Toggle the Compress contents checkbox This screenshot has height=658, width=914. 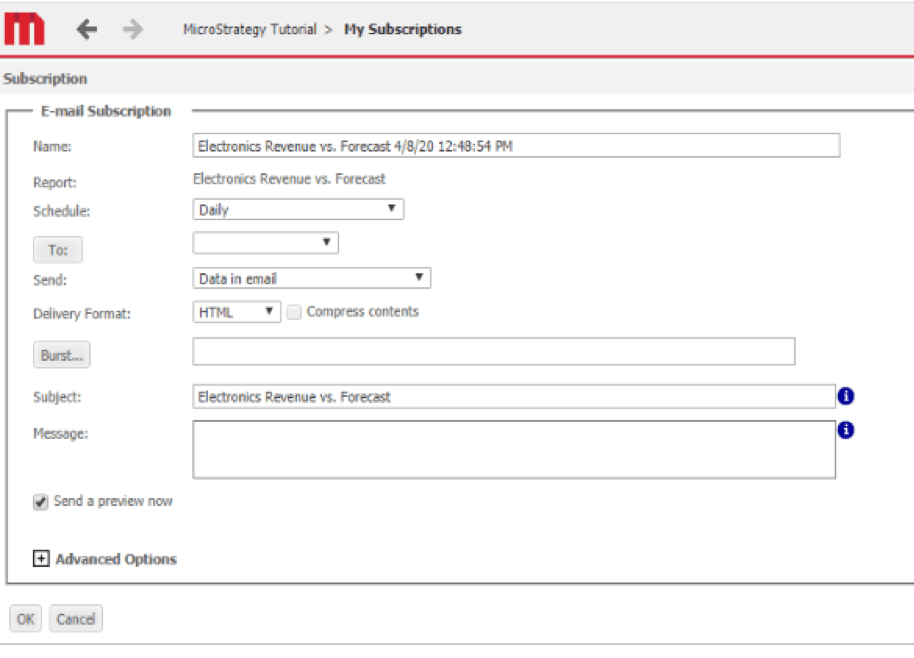pos(294,312)
